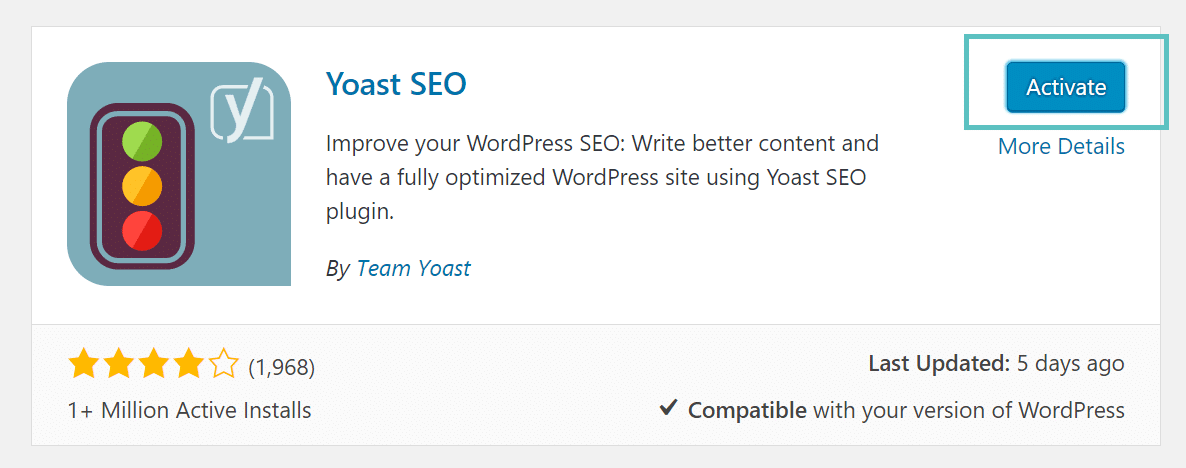1186x468 pixels.
Task: Click the second rating star
Action: tap(118, 365)
